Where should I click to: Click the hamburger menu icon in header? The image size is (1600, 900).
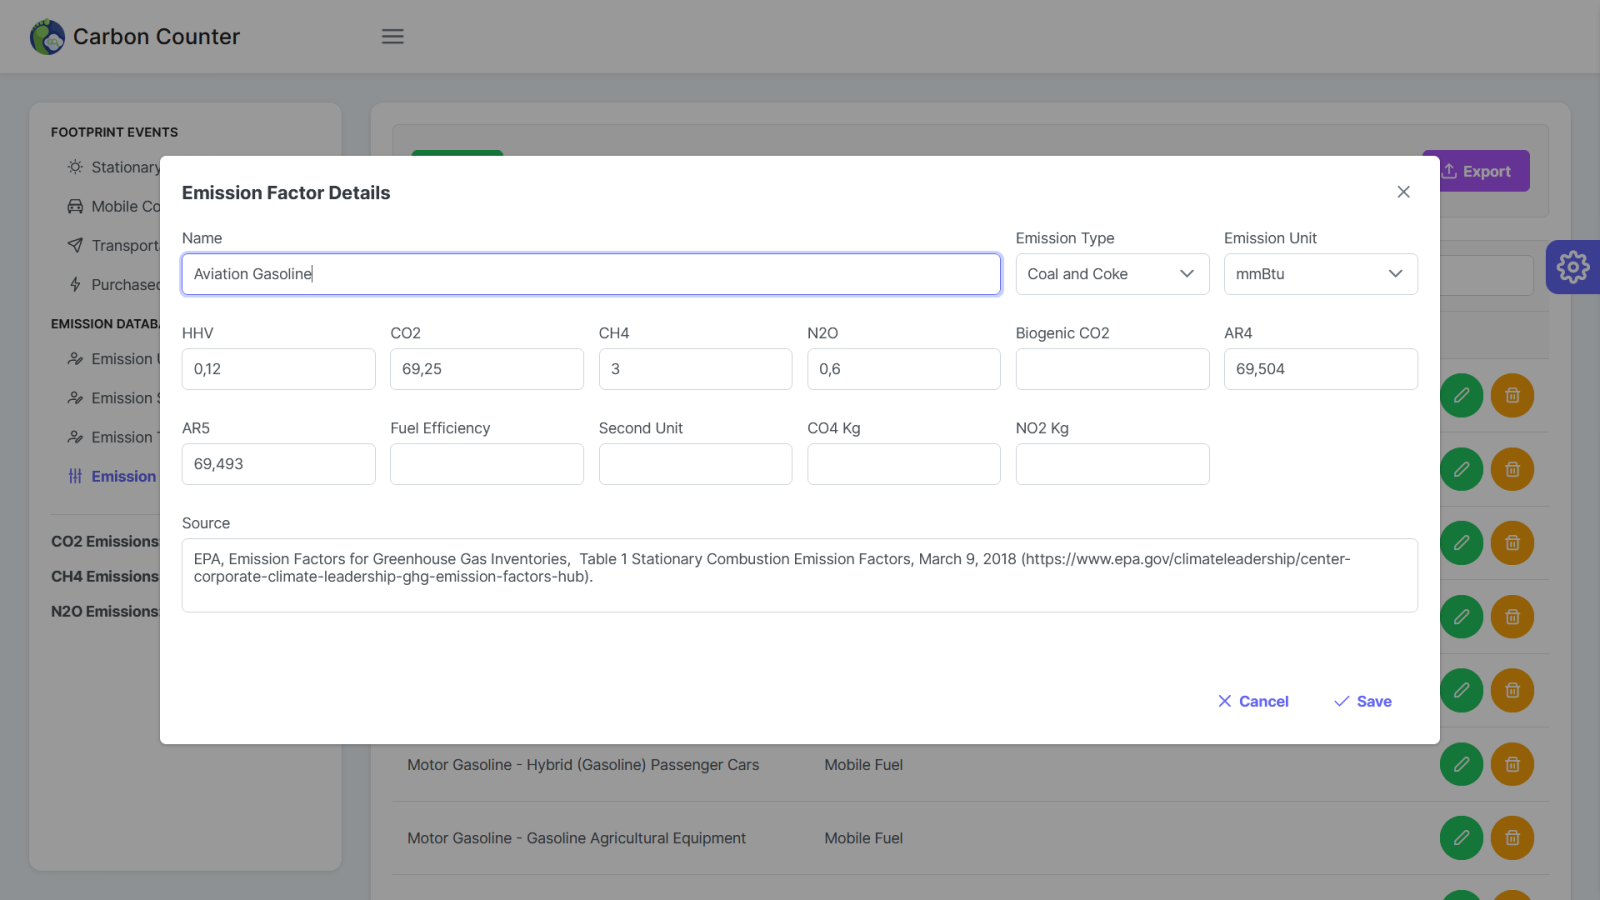point(392,36)
